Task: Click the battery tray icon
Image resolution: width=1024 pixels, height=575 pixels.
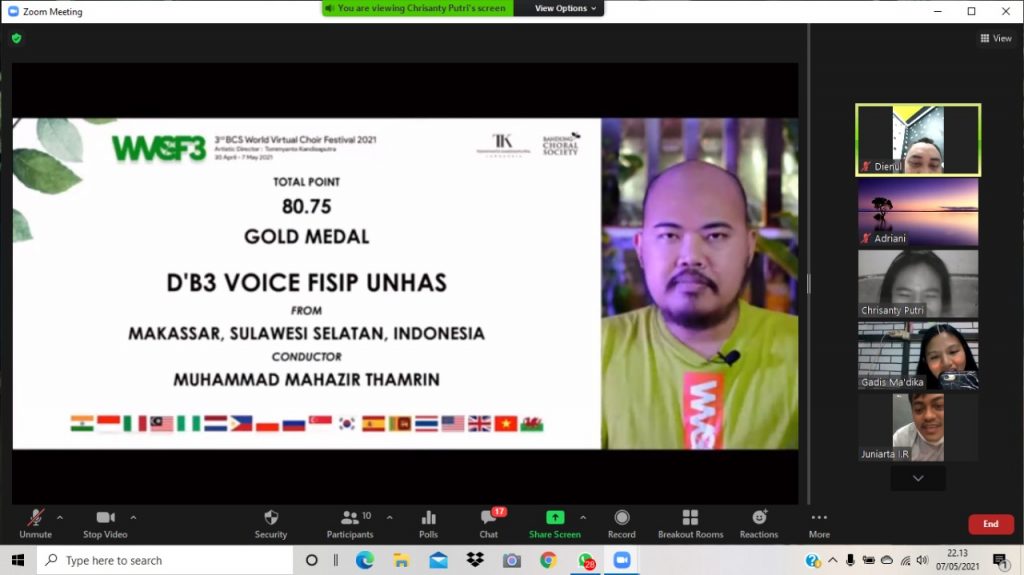Action: pos(869,560)
